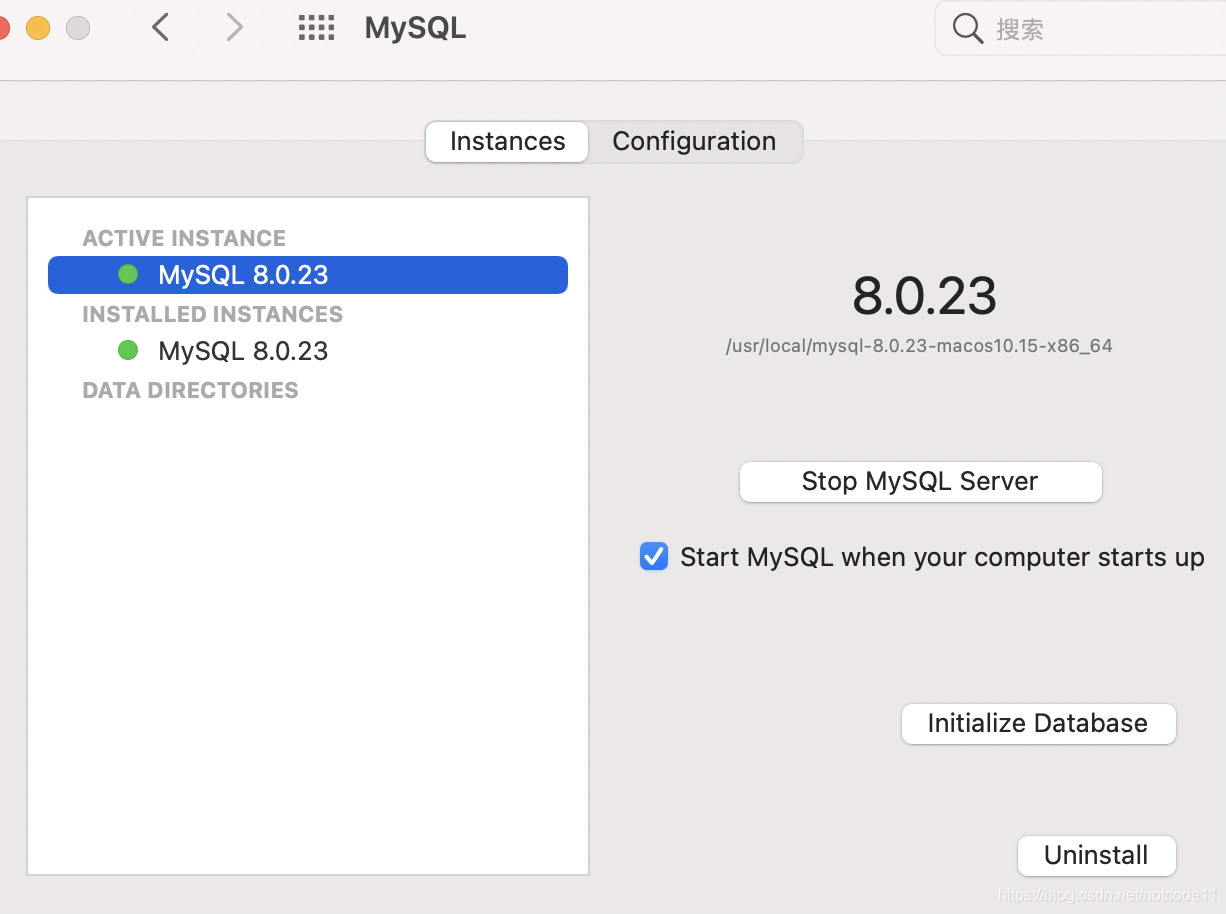Screen dimensions: 1226x914
Task: Go back with the left chevron arrow
Action: (x=160, y=27)
